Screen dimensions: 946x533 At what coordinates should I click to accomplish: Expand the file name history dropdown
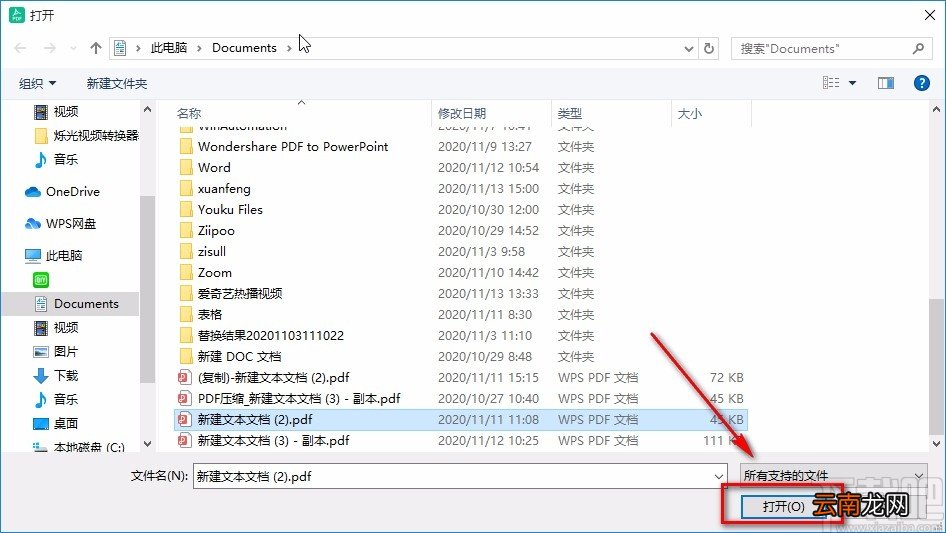pos(718,476)
